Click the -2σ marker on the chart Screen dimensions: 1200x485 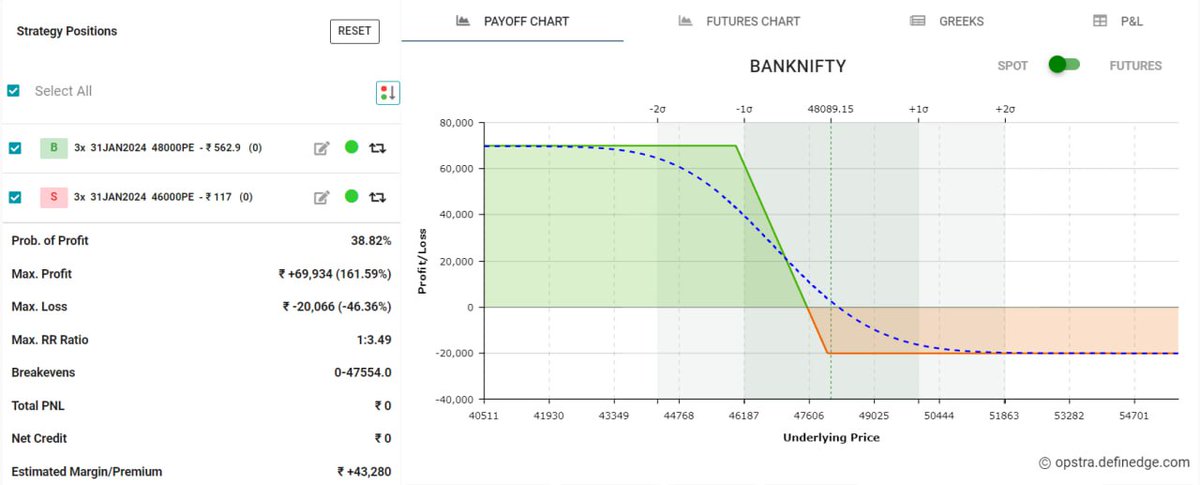[x=657, y=108]
